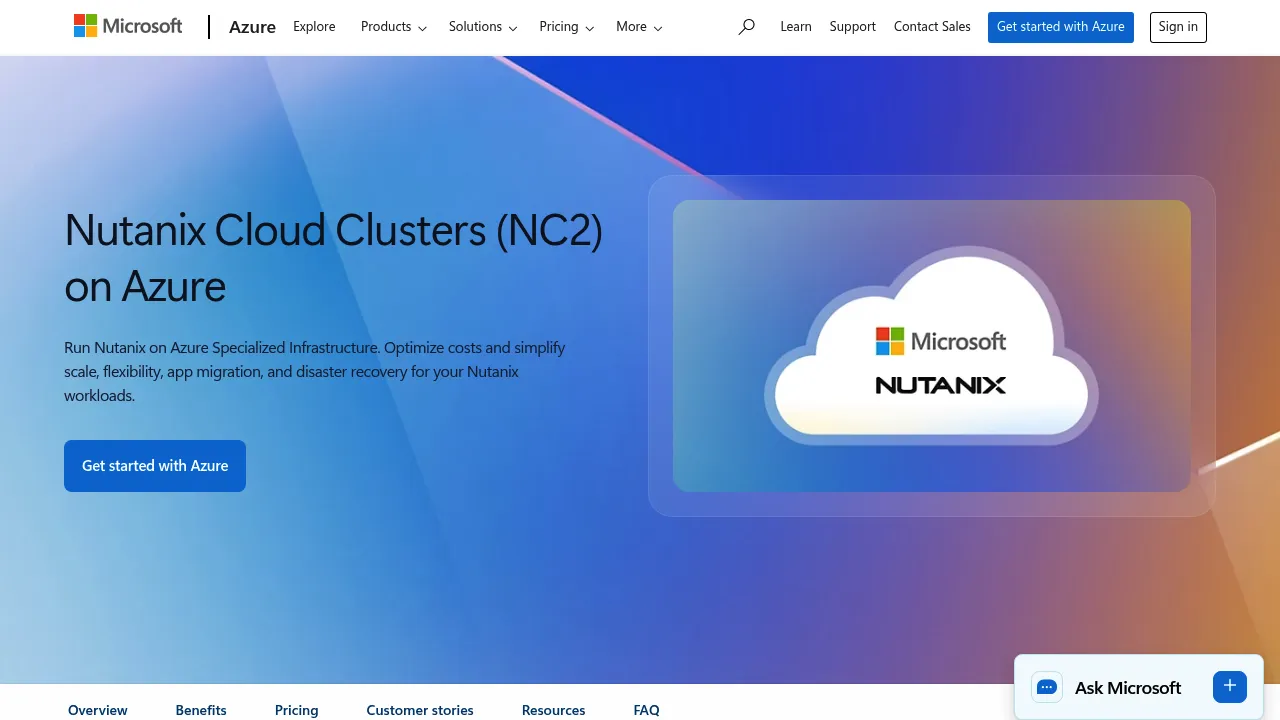The image size is (1280, 720).
Task: Jump to the Benefits tab
Action: [x=201, y=710]
